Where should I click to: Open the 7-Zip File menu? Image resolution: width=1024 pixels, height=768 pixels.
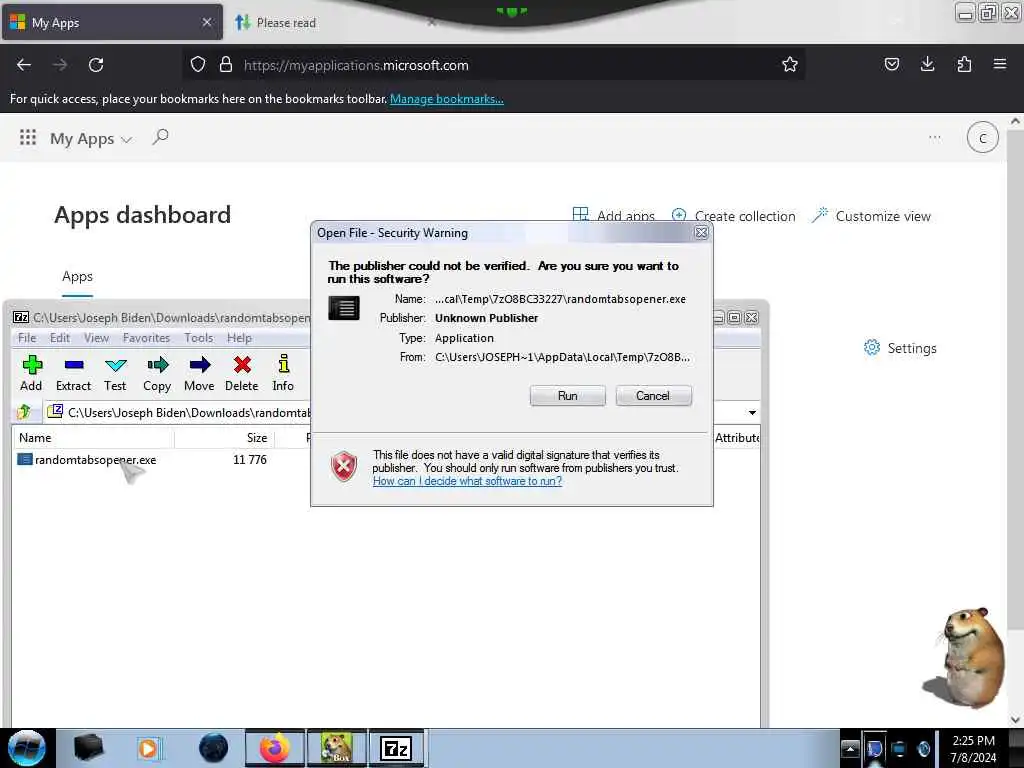tap(27, 338)
